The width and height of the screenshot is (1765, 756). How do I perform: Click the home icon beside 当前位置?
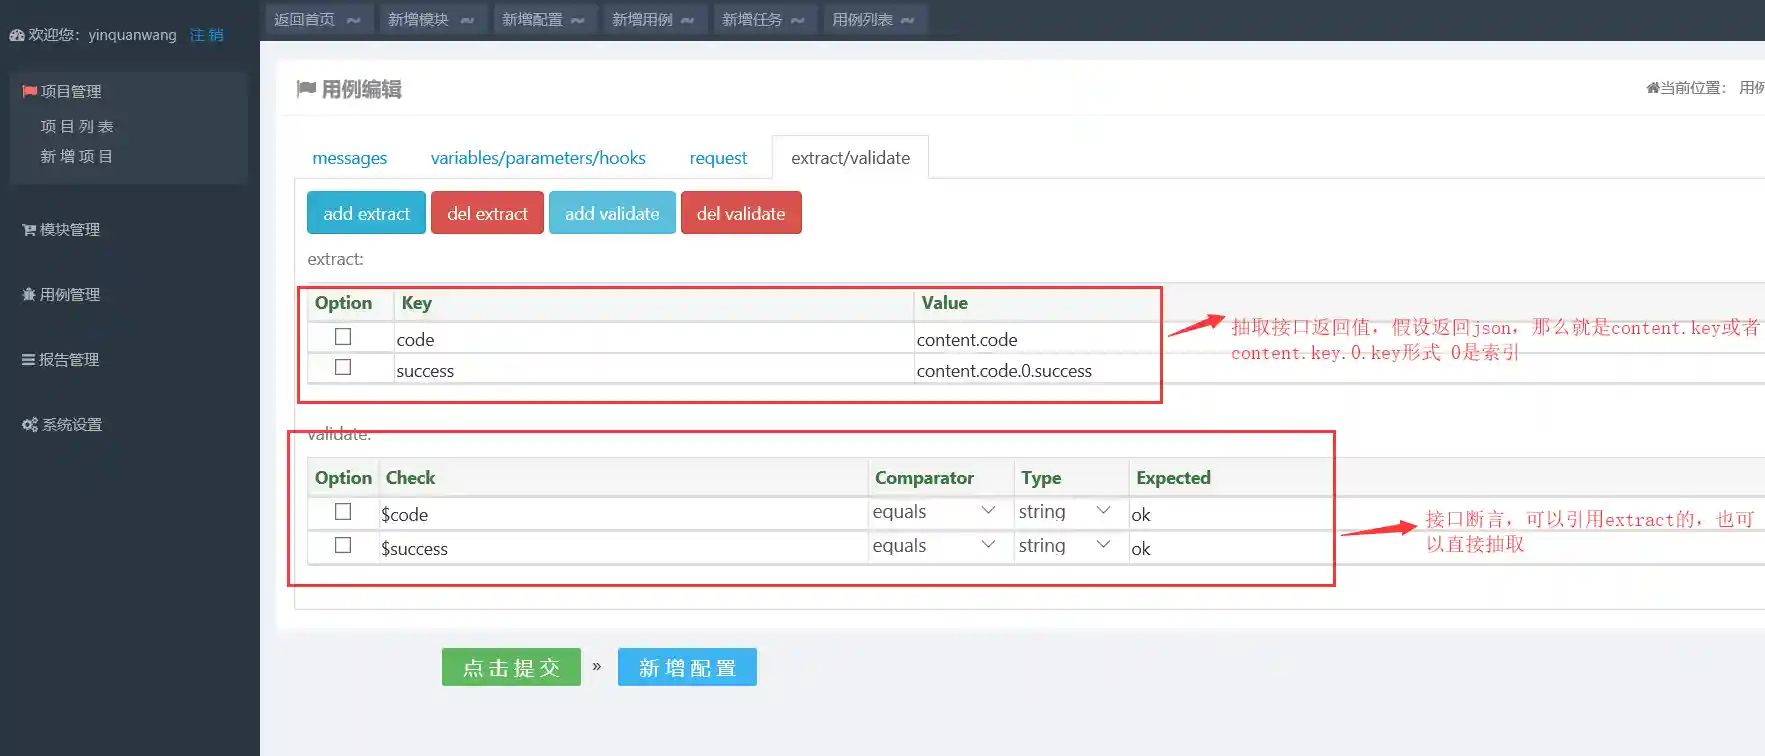pyautogui.click(x=1653, y=88)
